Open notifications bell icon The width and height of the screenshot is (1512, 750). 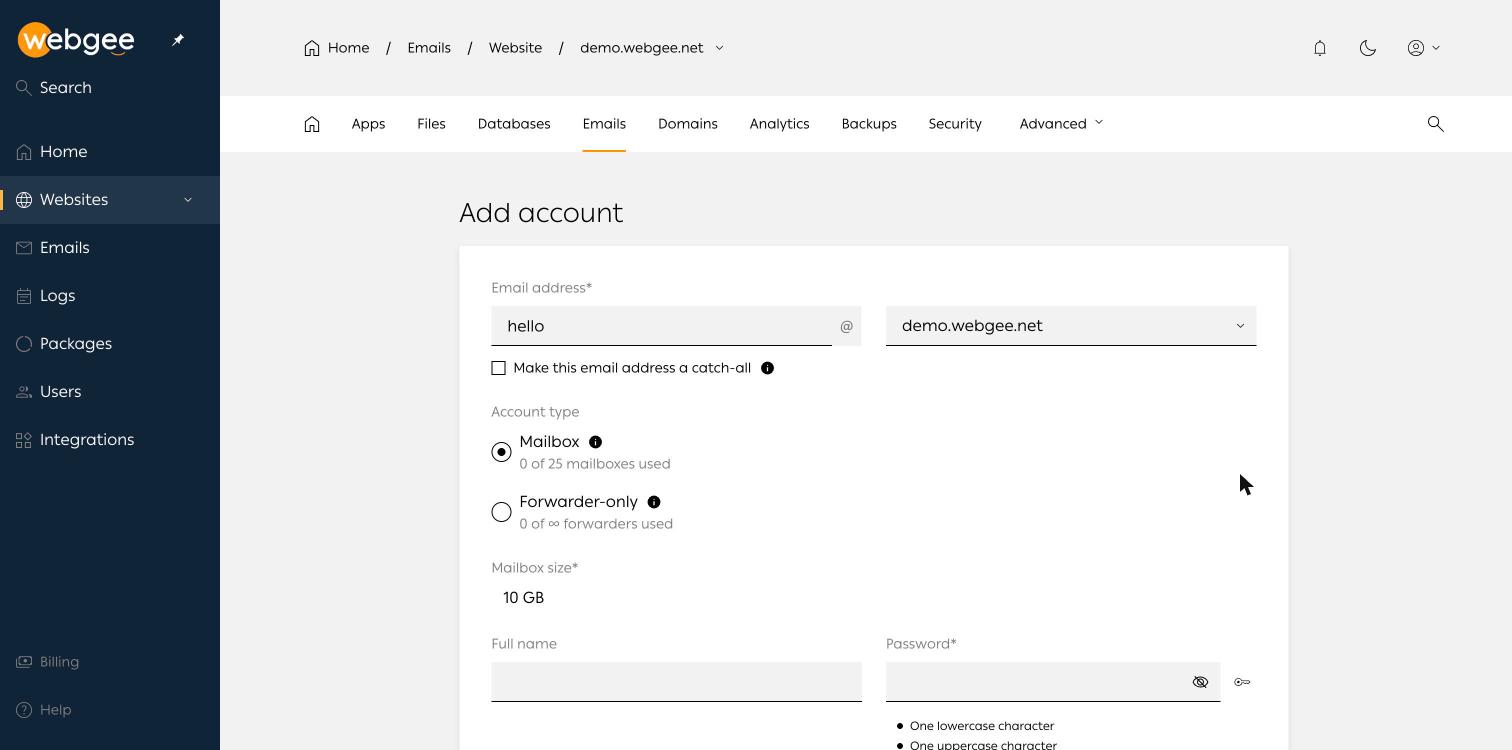click(1320, 48)
